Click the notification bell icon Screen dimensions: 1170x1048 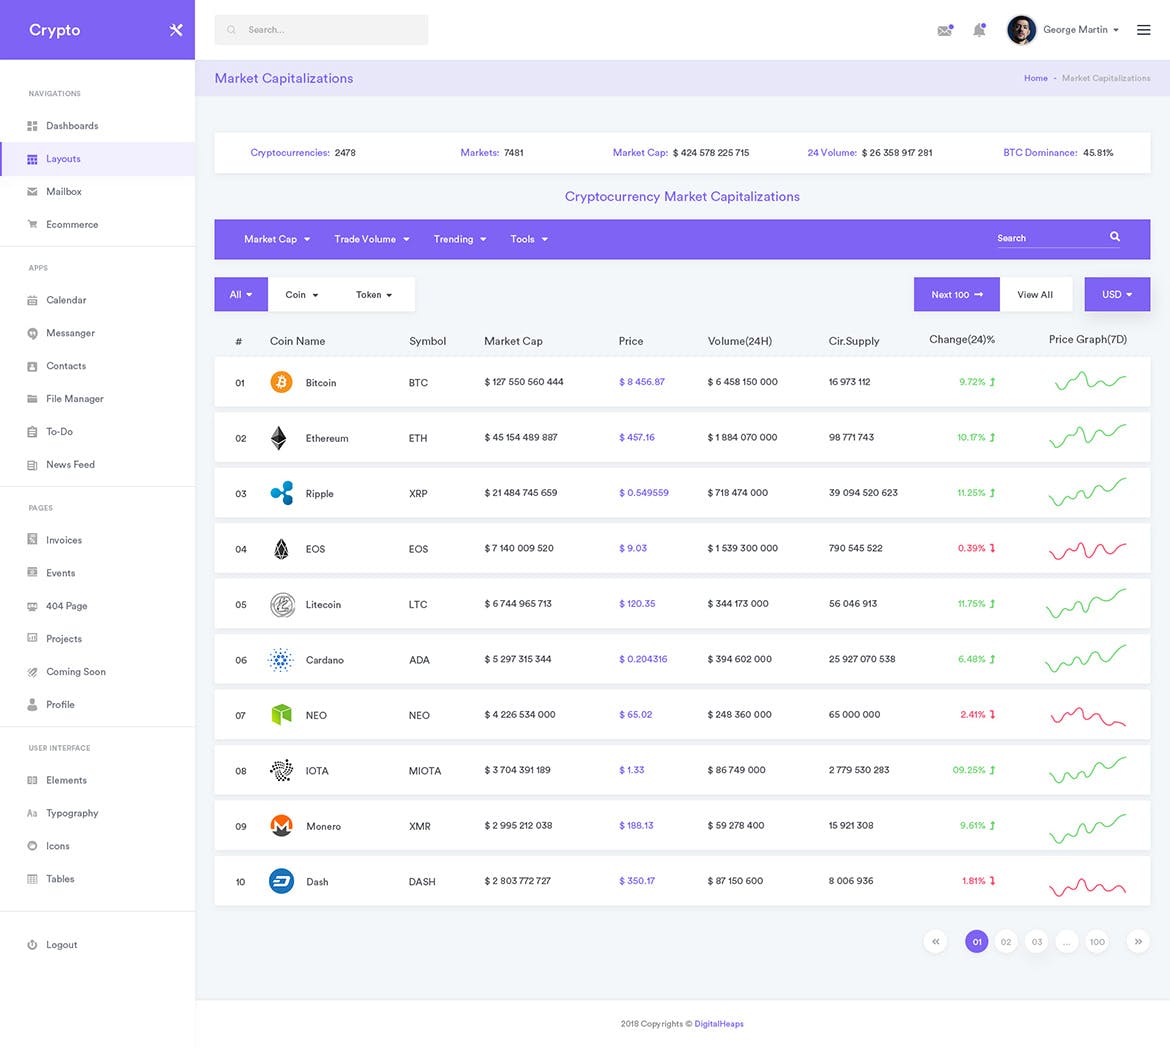[980, 29]
